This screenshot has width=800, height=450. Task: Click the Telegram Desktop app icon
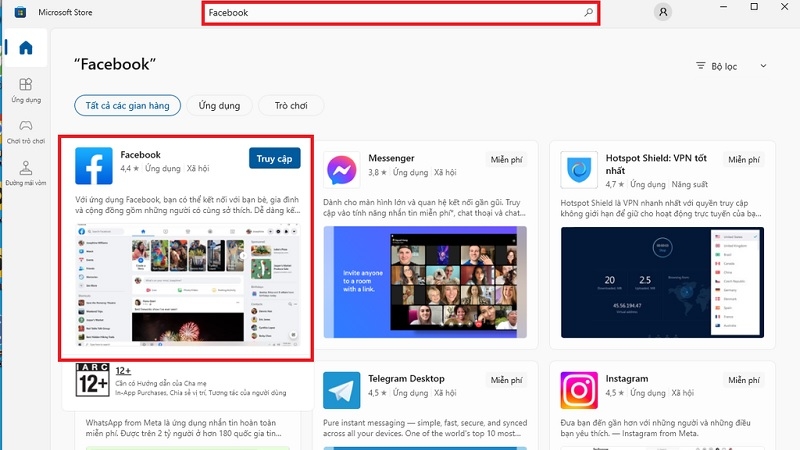341,390
